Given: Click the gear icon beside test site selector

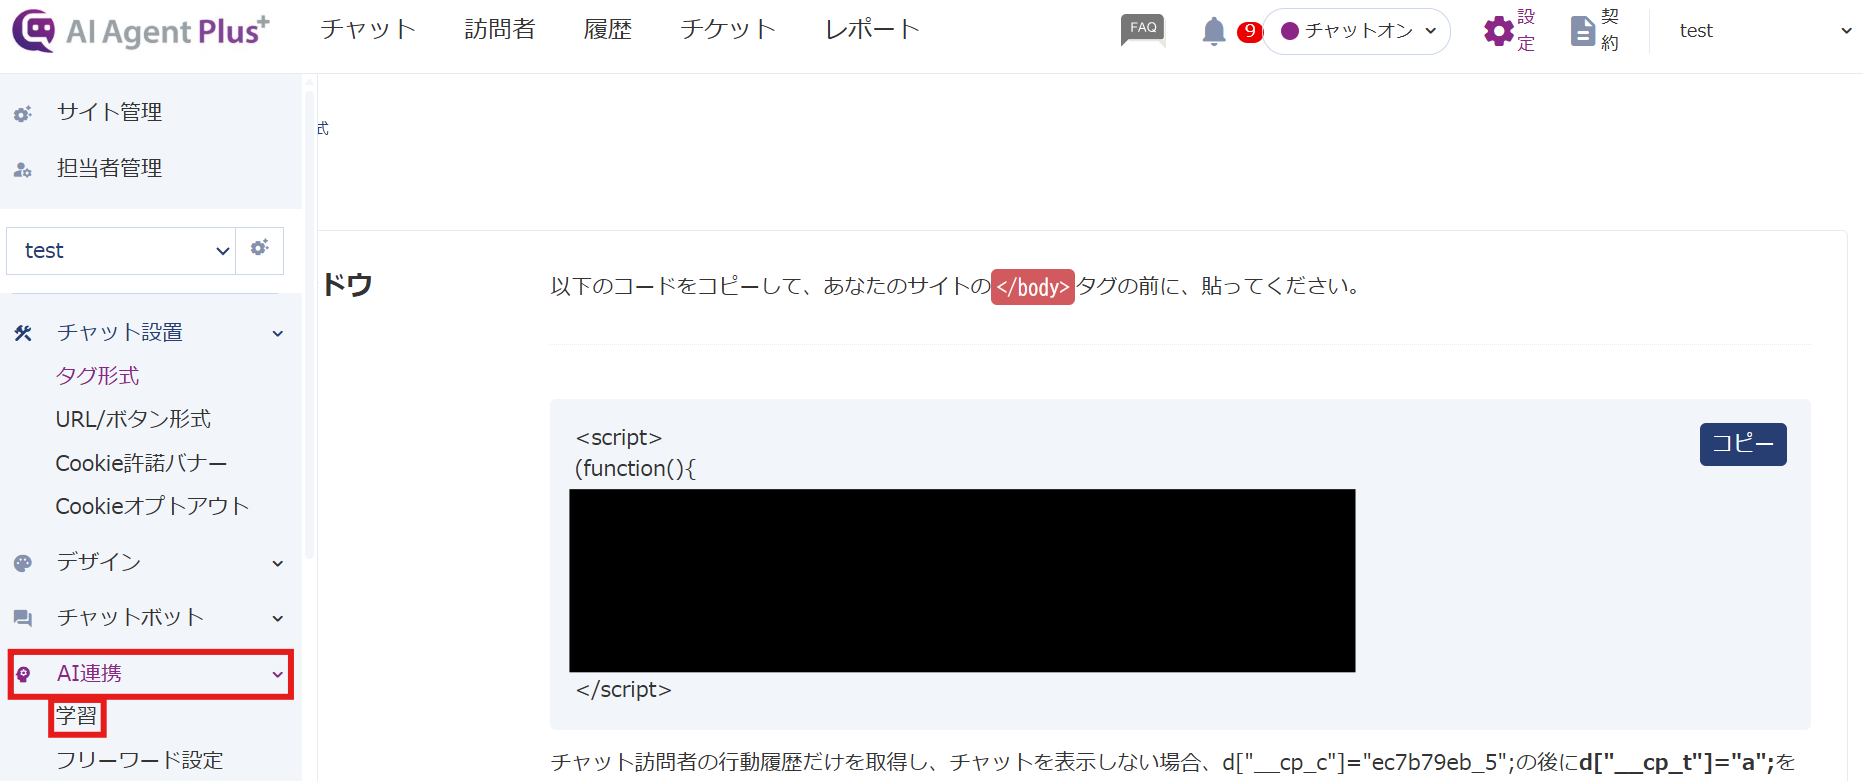Looking at the screenshot, I should click(260, 248).
